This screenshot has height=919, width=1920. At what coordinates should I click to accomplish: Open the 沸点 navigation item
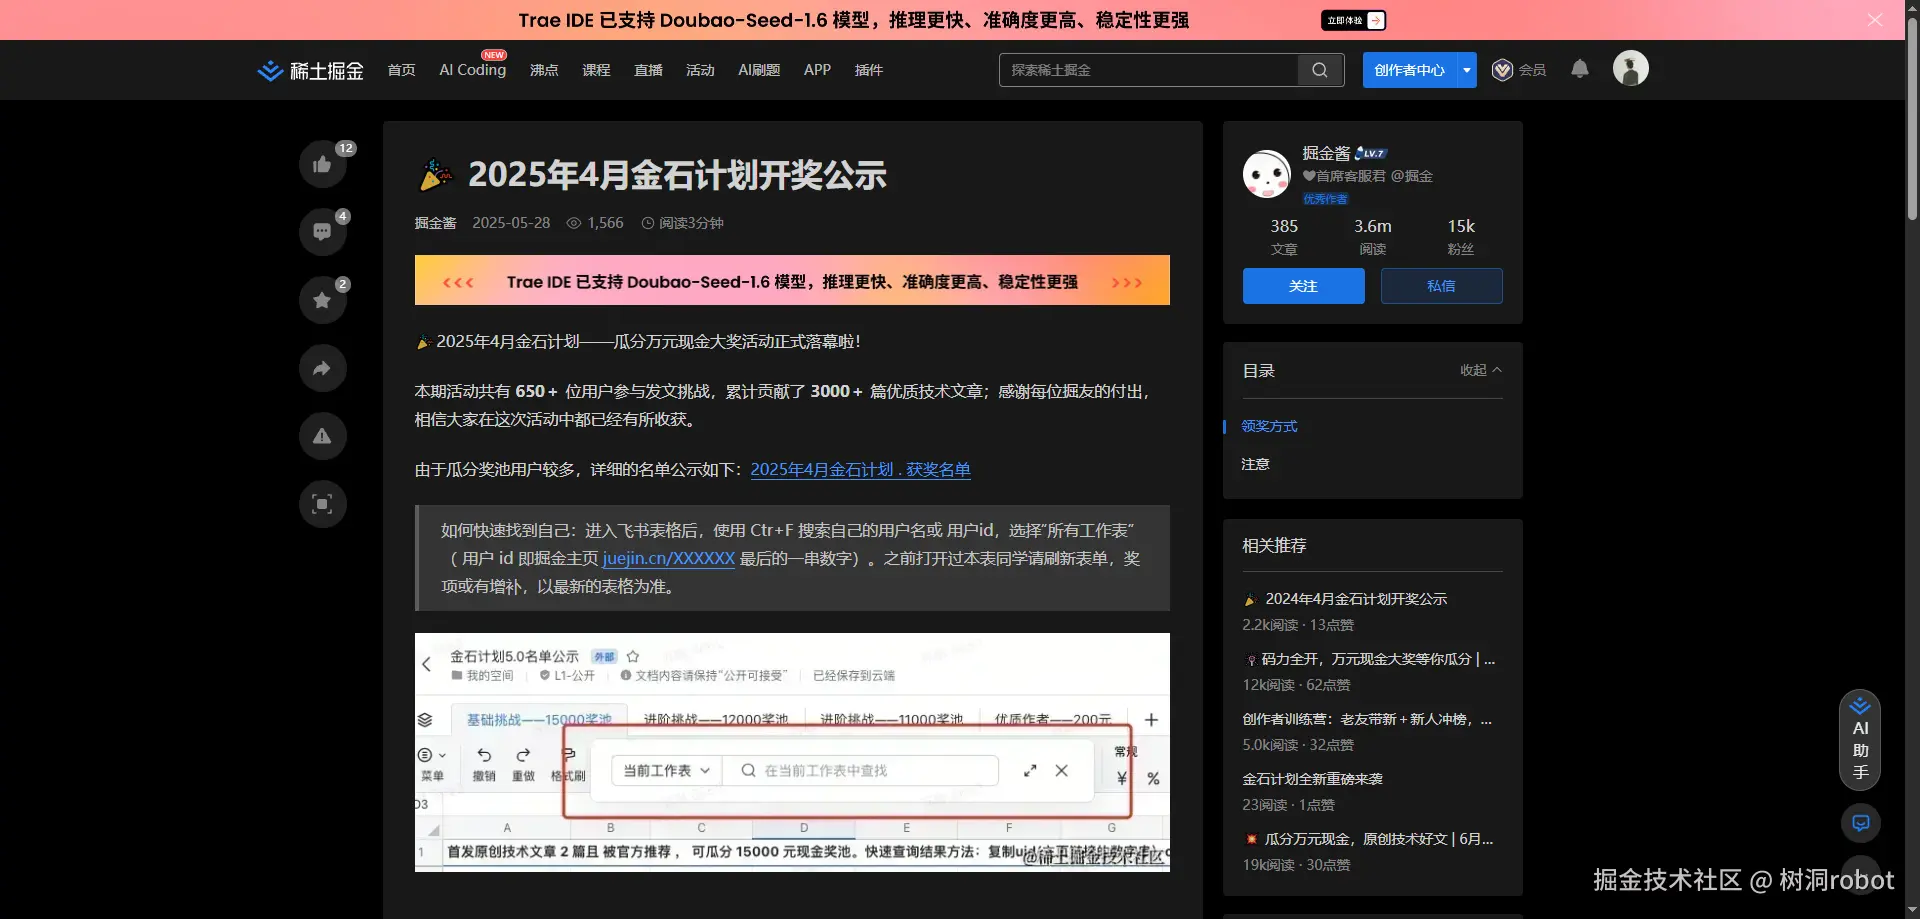pyautogui.click(x=543, y=70)
